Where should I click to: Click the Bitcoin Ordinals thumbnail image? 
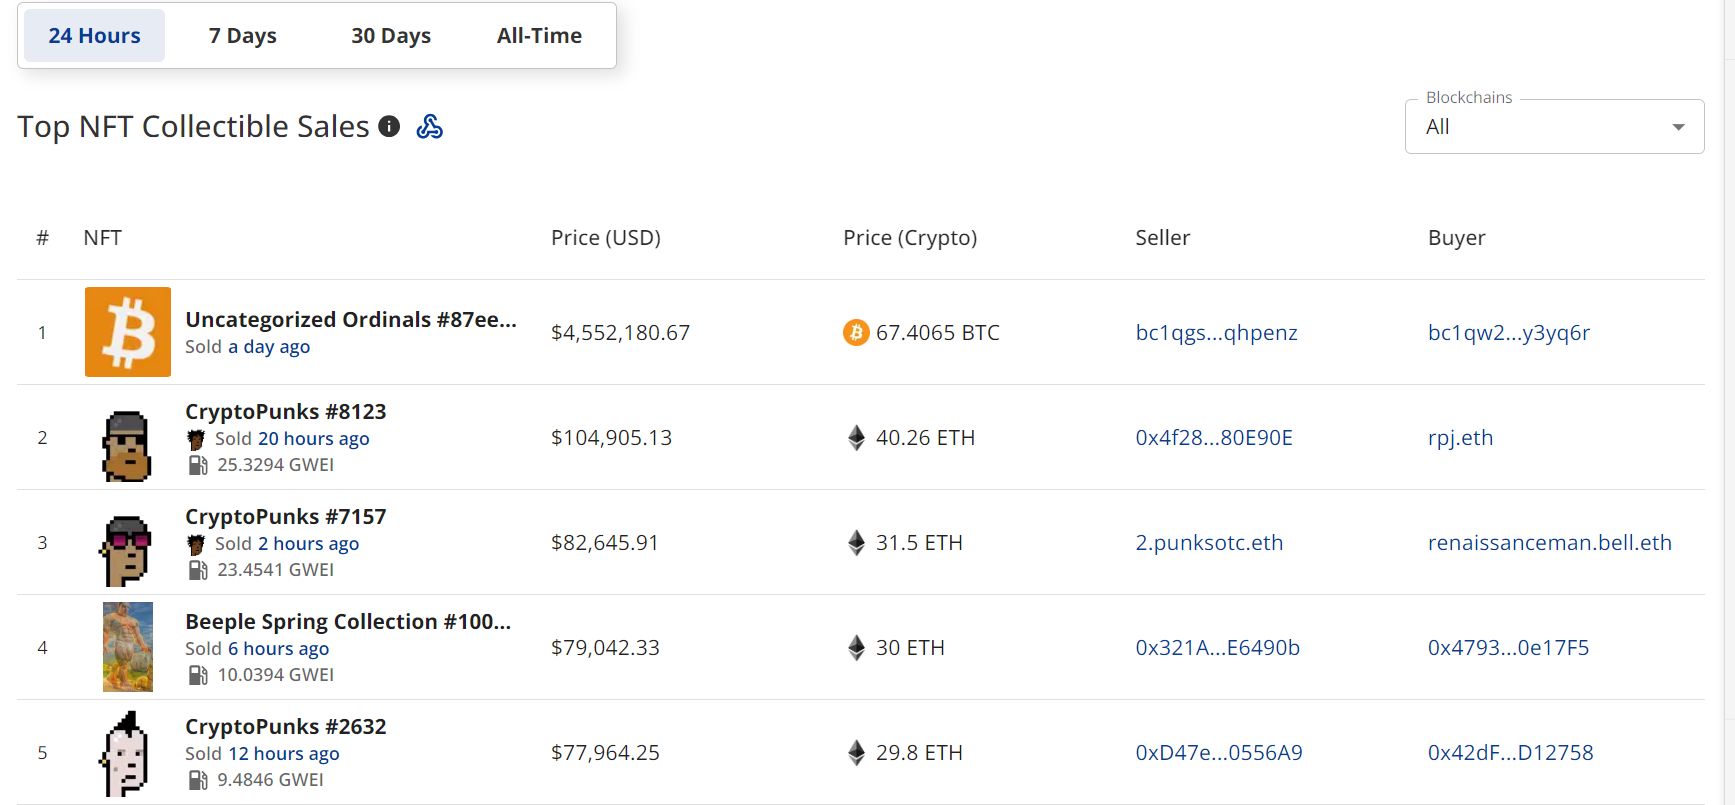point(128,332)
